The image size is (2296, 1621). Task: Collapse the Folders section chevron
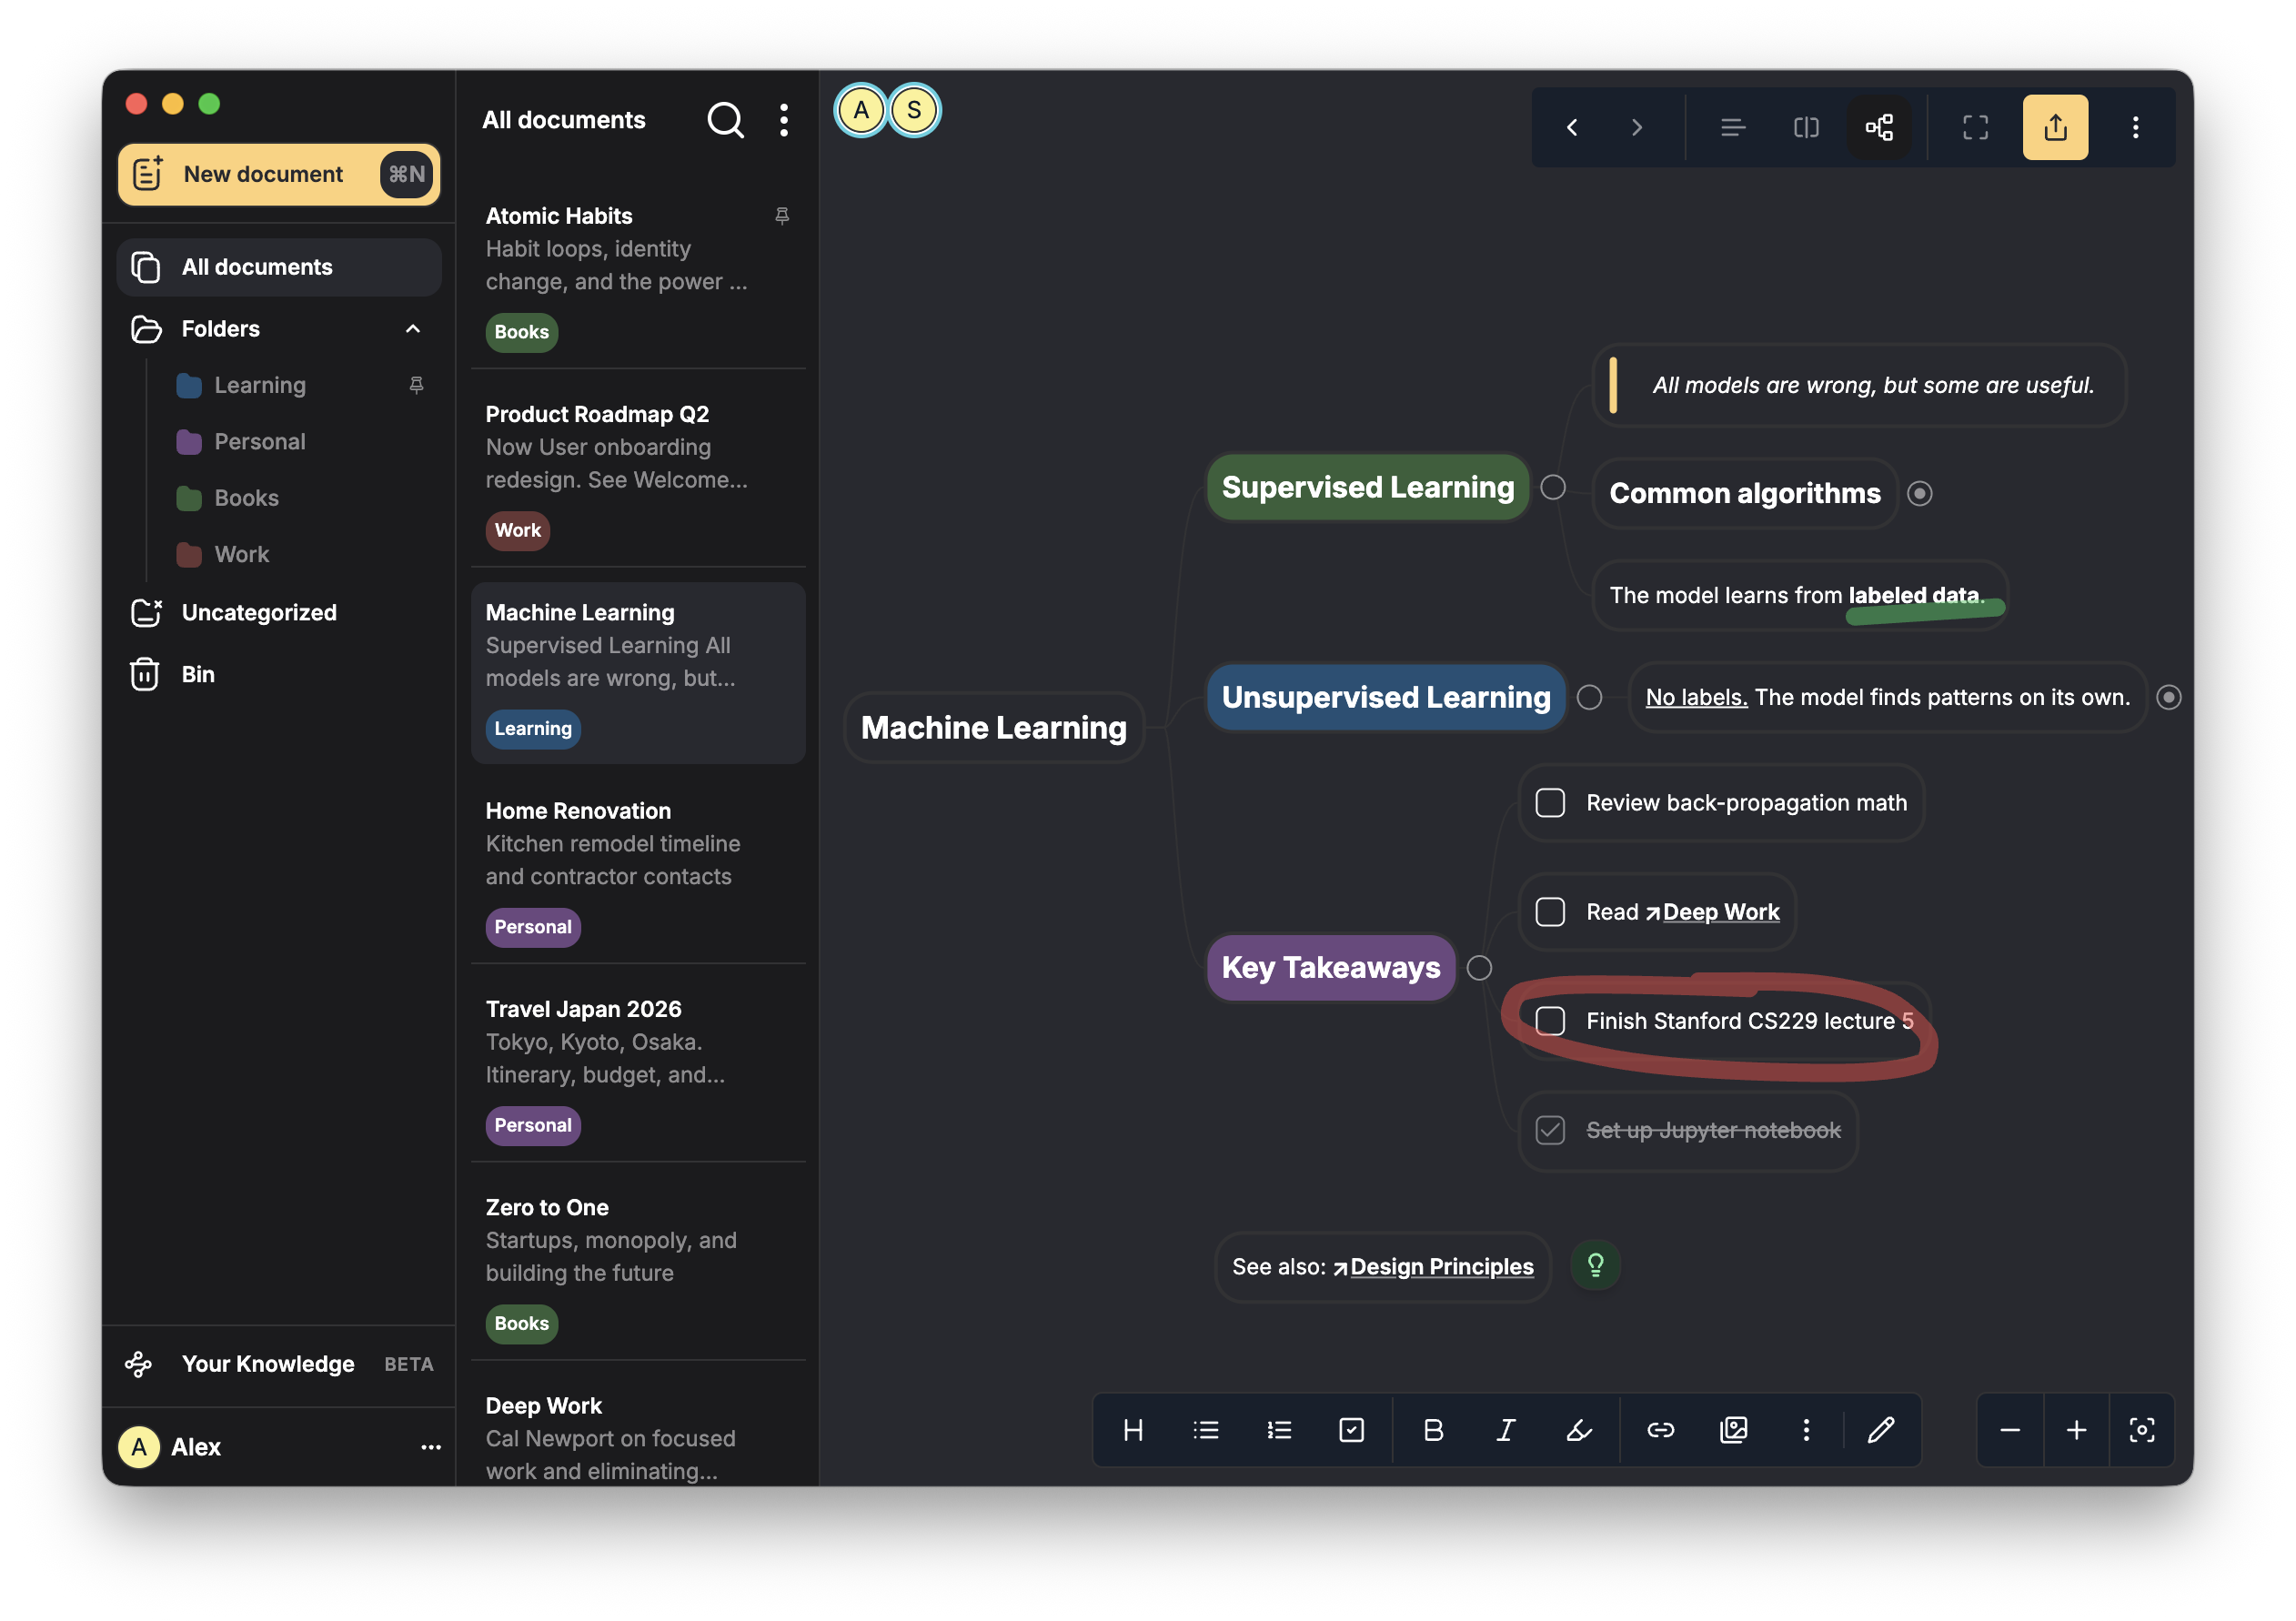[413, 329]
